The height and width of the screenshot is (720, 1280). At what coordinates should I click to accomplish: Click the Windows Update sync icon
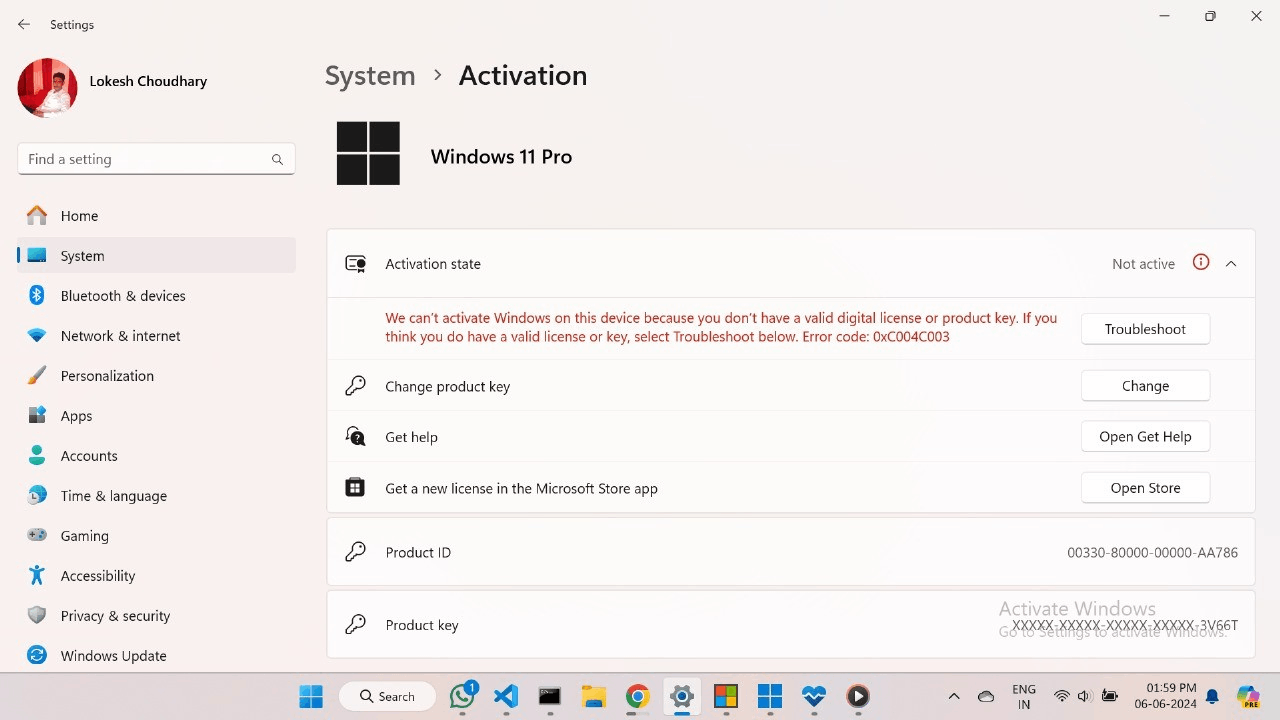(37, 656)
